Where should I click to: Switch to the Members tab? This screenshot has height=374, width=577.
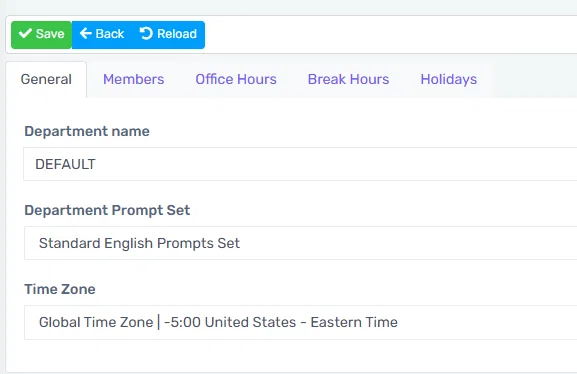(134, 80)
